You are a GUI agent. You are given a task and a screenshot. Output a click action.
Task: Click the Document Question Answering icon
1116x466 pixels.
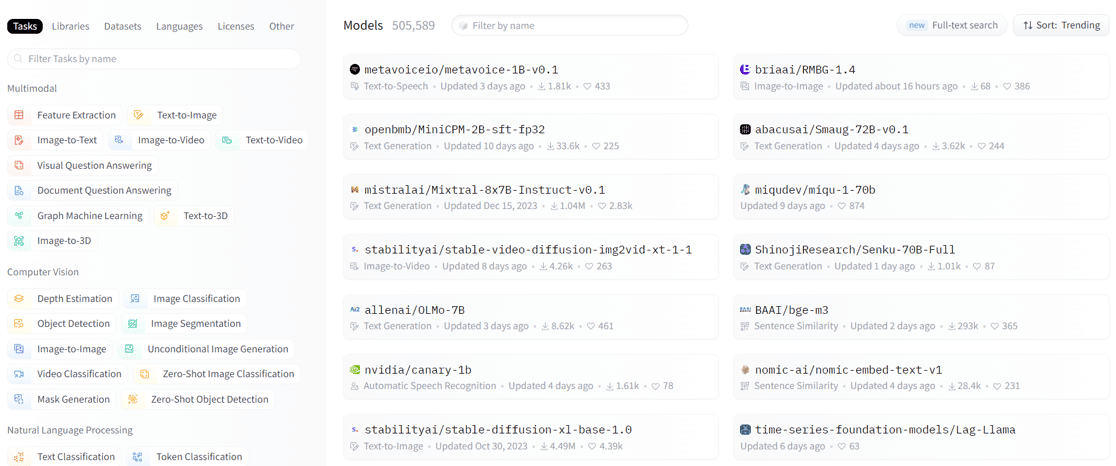(19, 191)
